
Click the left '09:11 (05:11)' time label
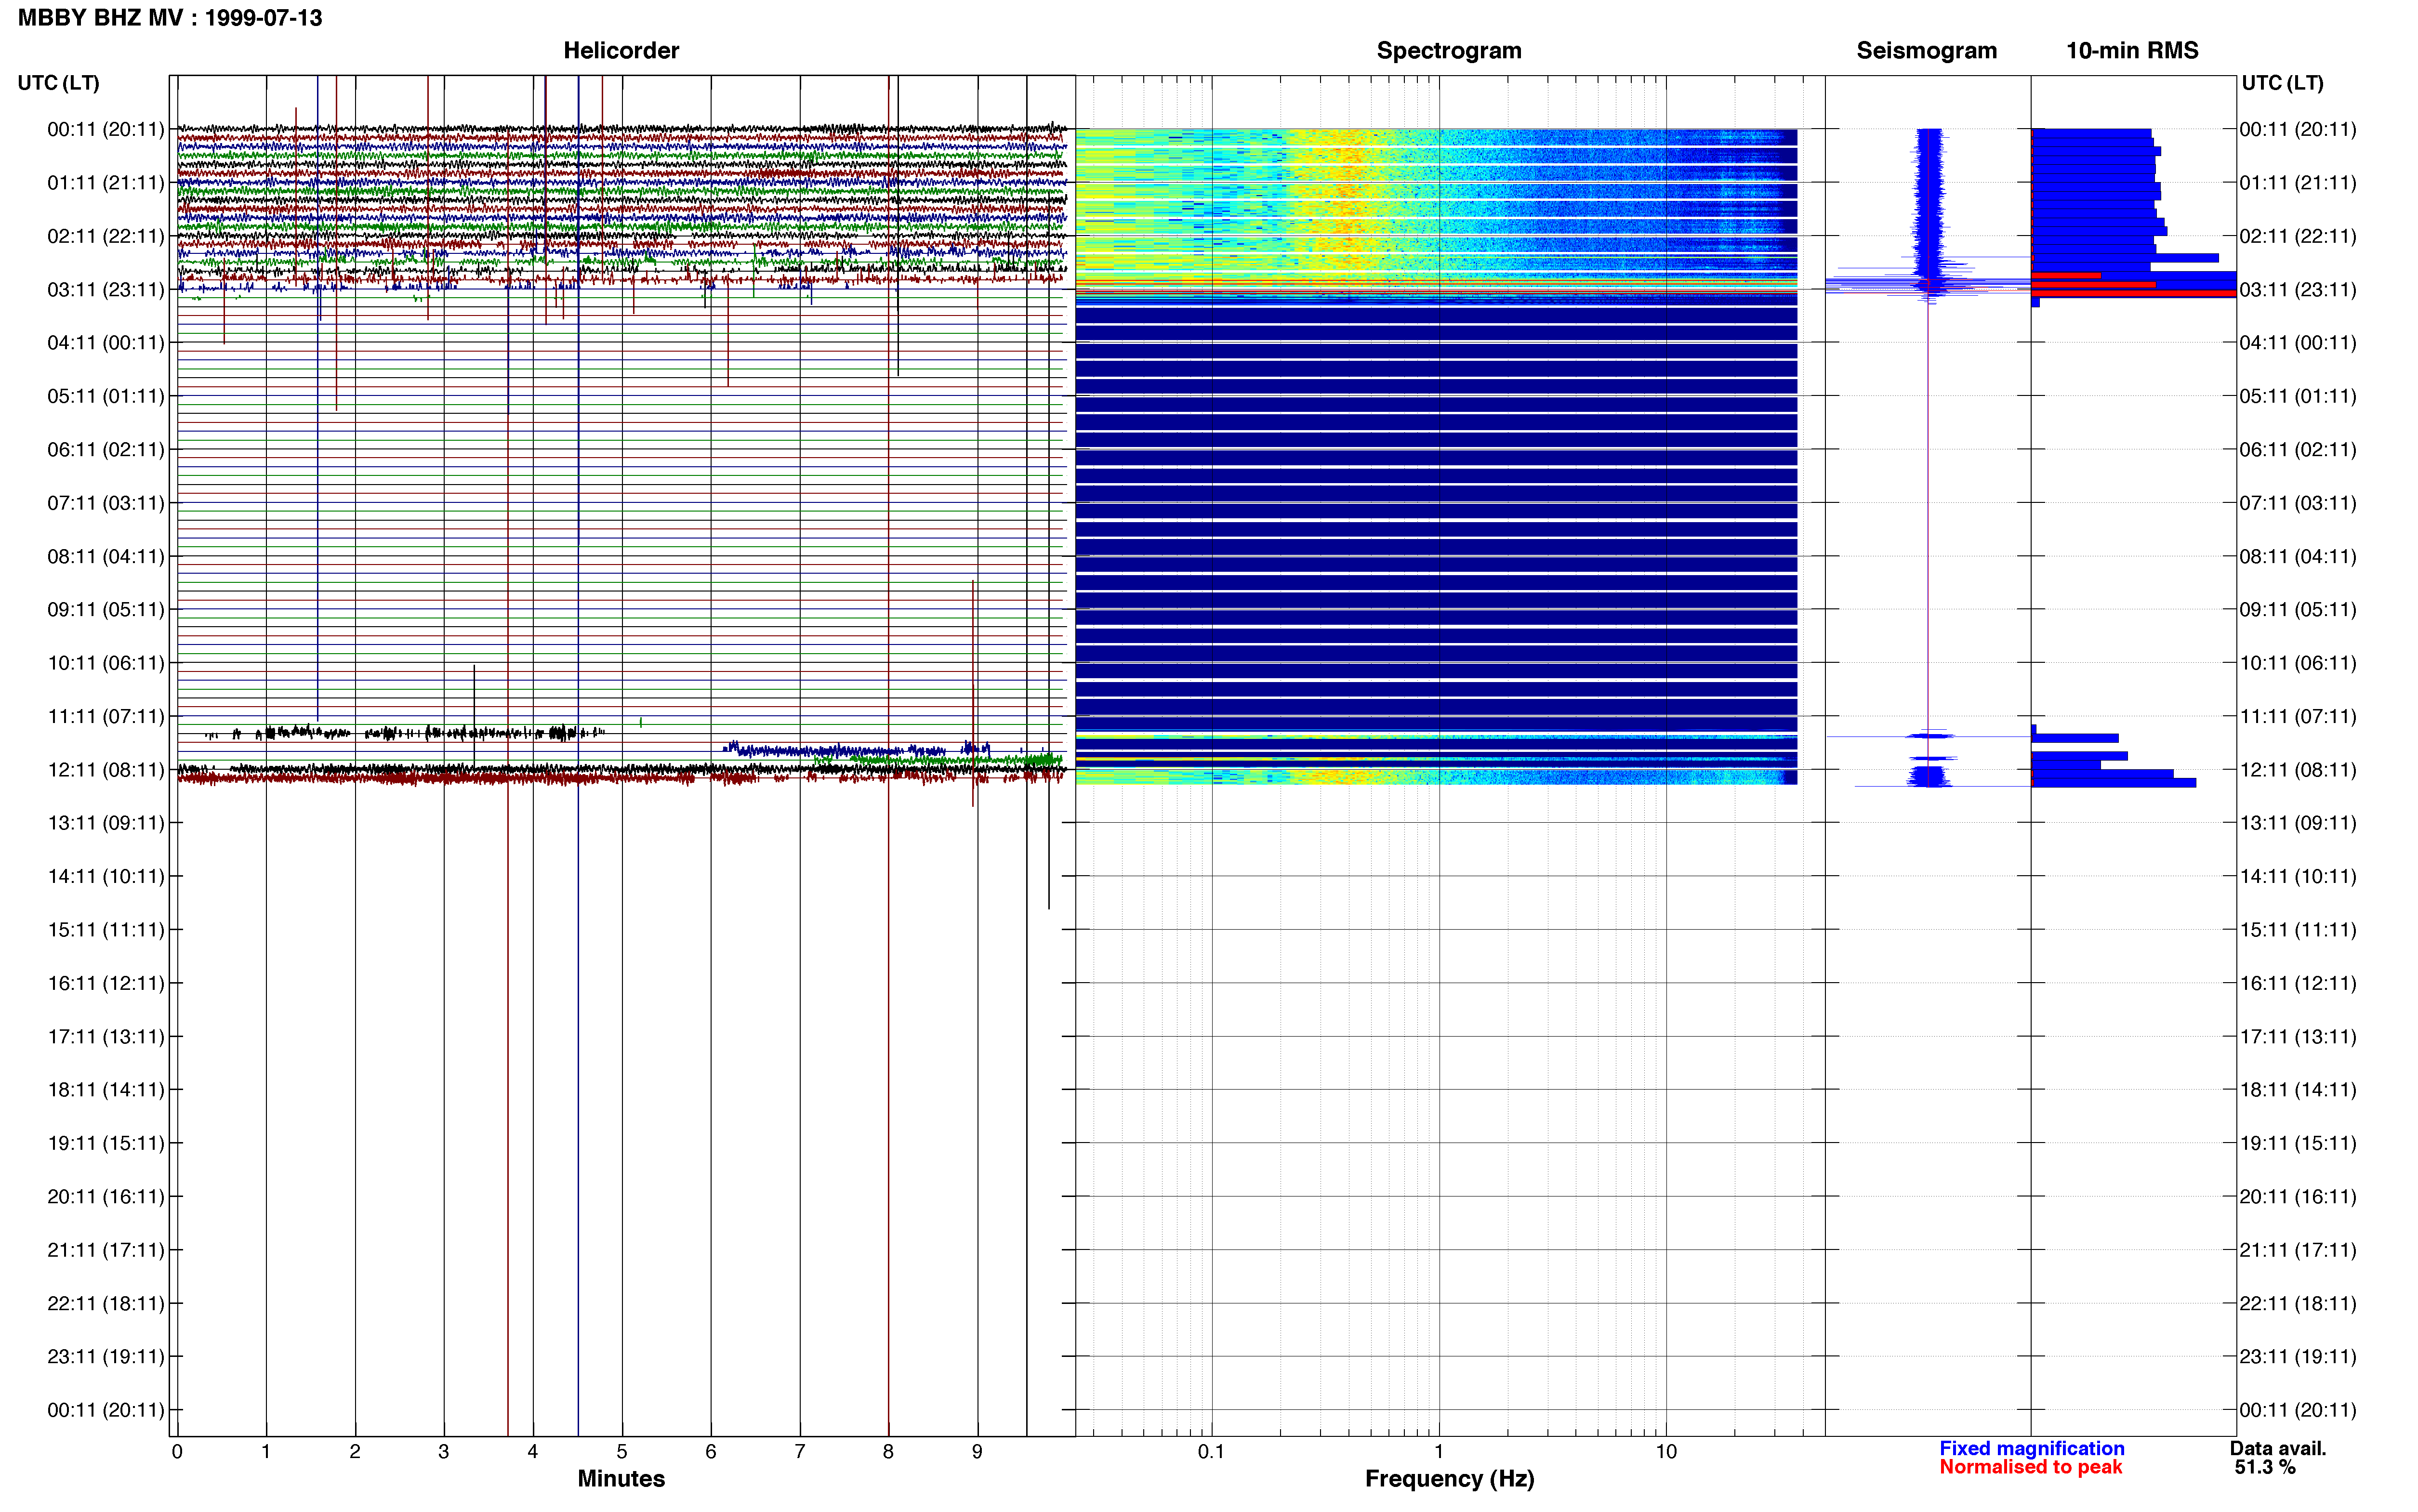point(106,610)
